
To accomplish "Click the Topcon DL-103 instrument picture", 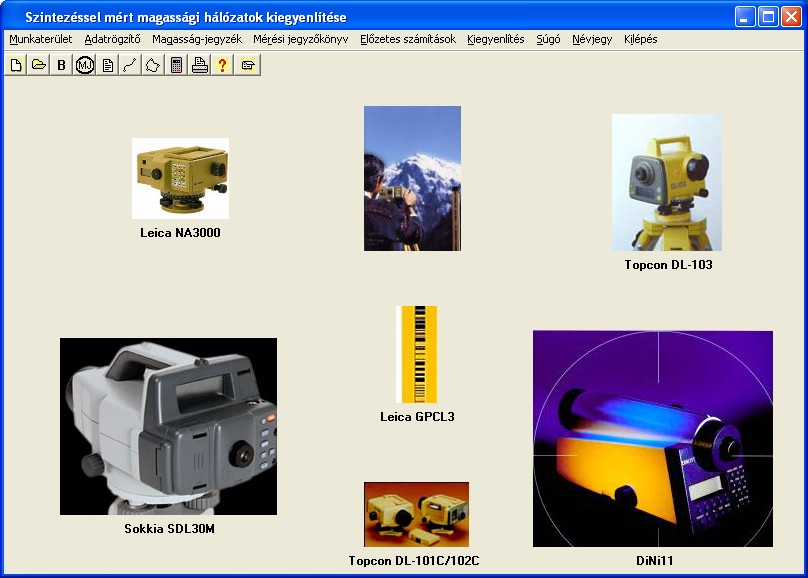I will coord(667,182).
